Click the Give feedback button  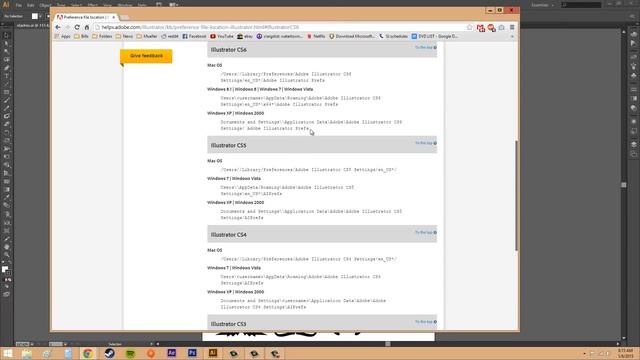pyautogui.click(x=146, y=56)
